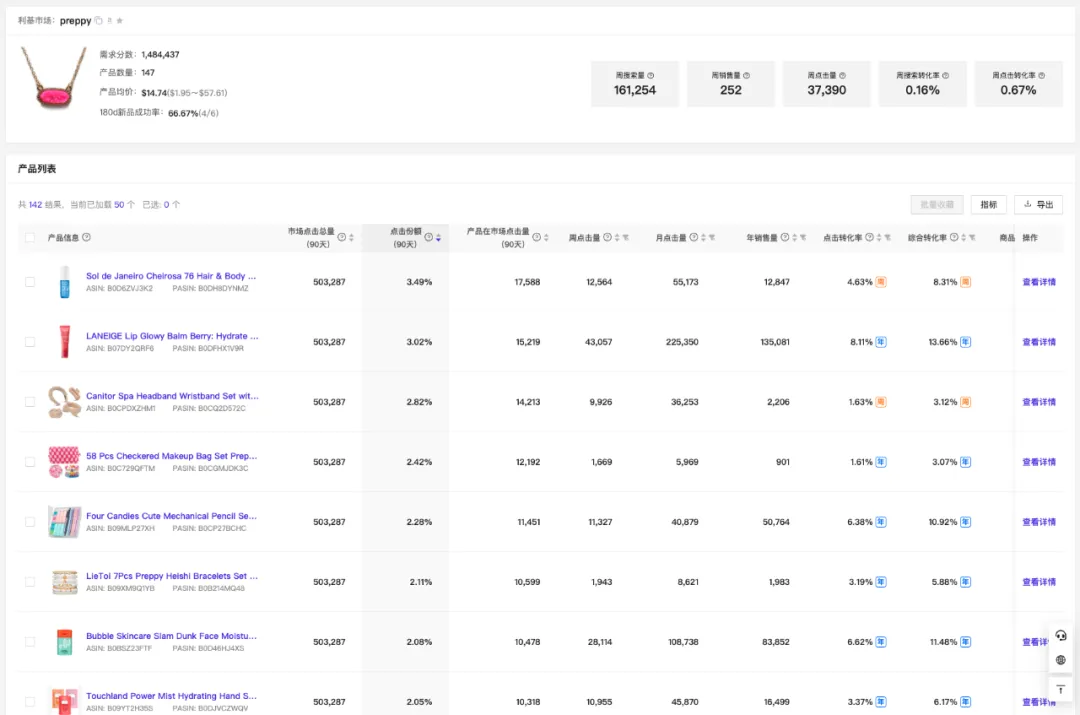Select the LANEIGE Lip Glowy Balm checkbox
The height and width of the screenshot is (715, 1080).
coord(30,342)
